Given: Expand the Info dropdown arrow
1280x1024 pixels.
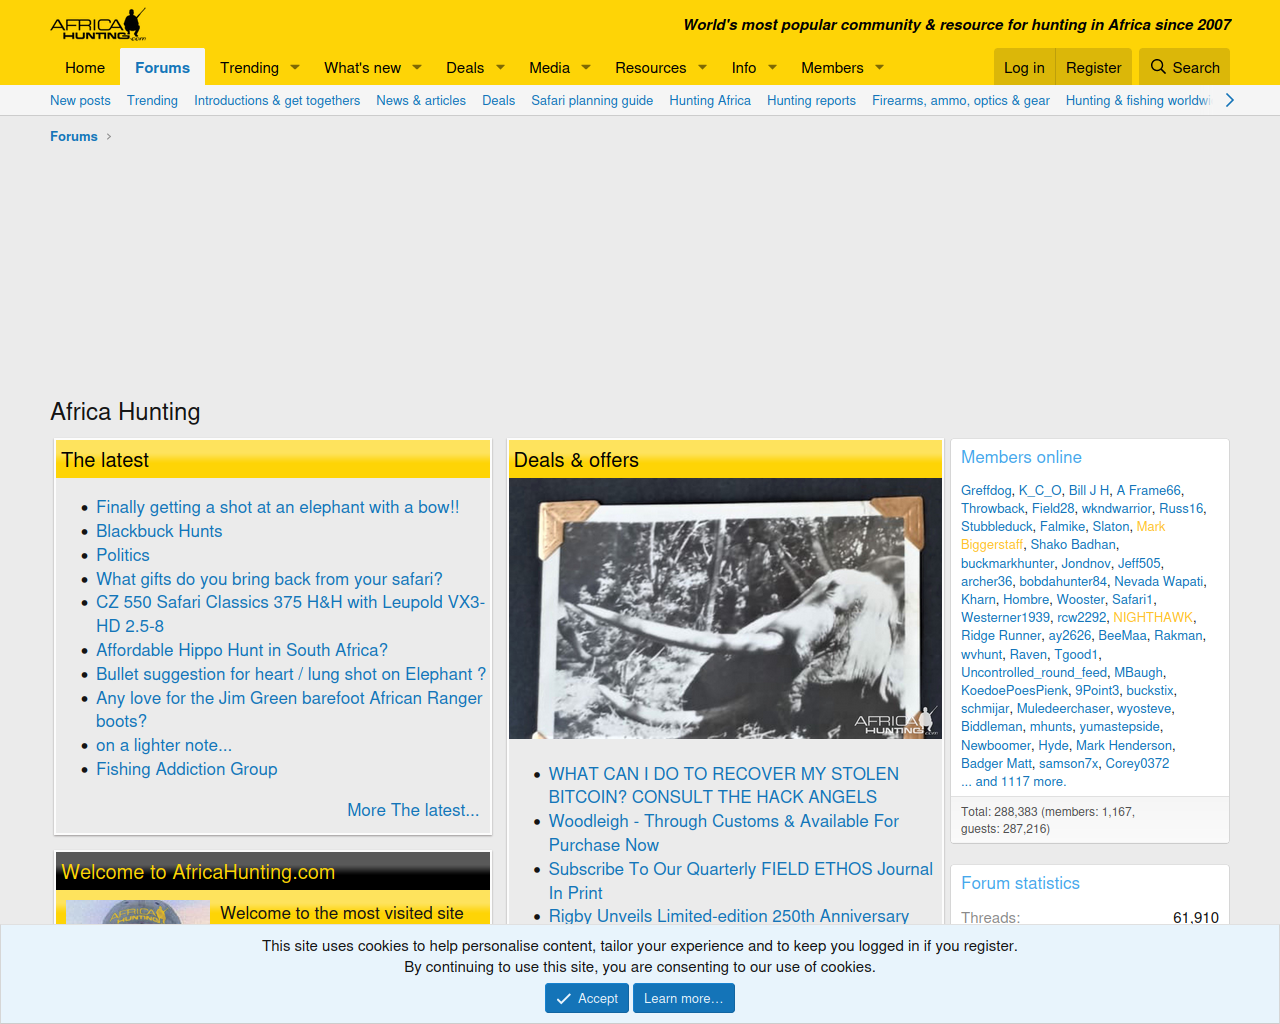Looking at the screenshot, I should [772, 67].
